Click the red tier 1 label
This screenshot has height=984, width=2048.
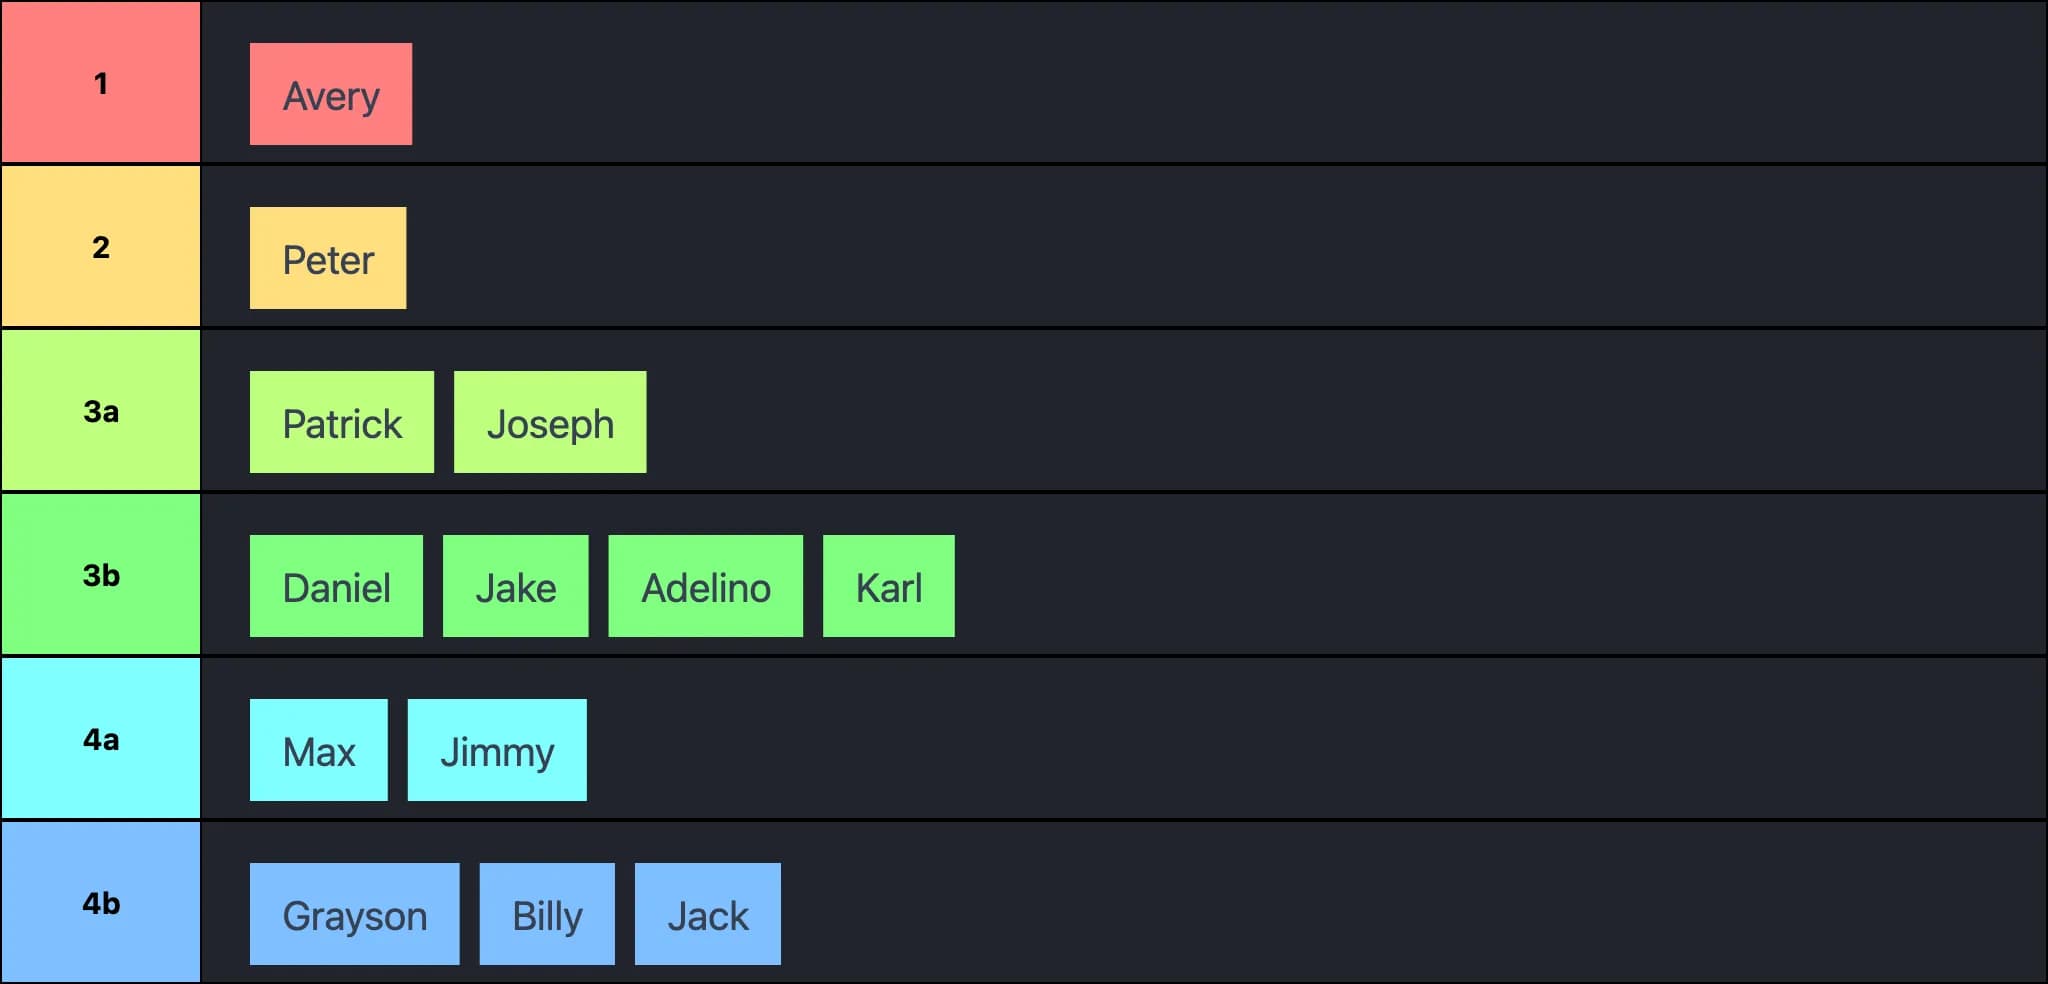click(x=100, y=82)
